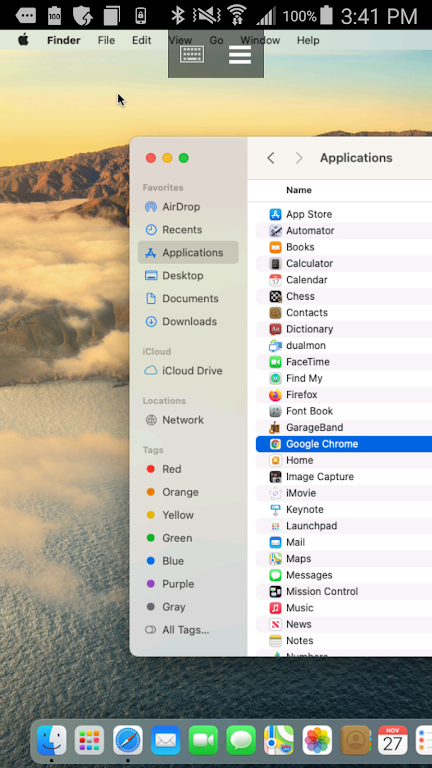
Task: Open Messages from the Dock
Action: [x=241, y=740]
